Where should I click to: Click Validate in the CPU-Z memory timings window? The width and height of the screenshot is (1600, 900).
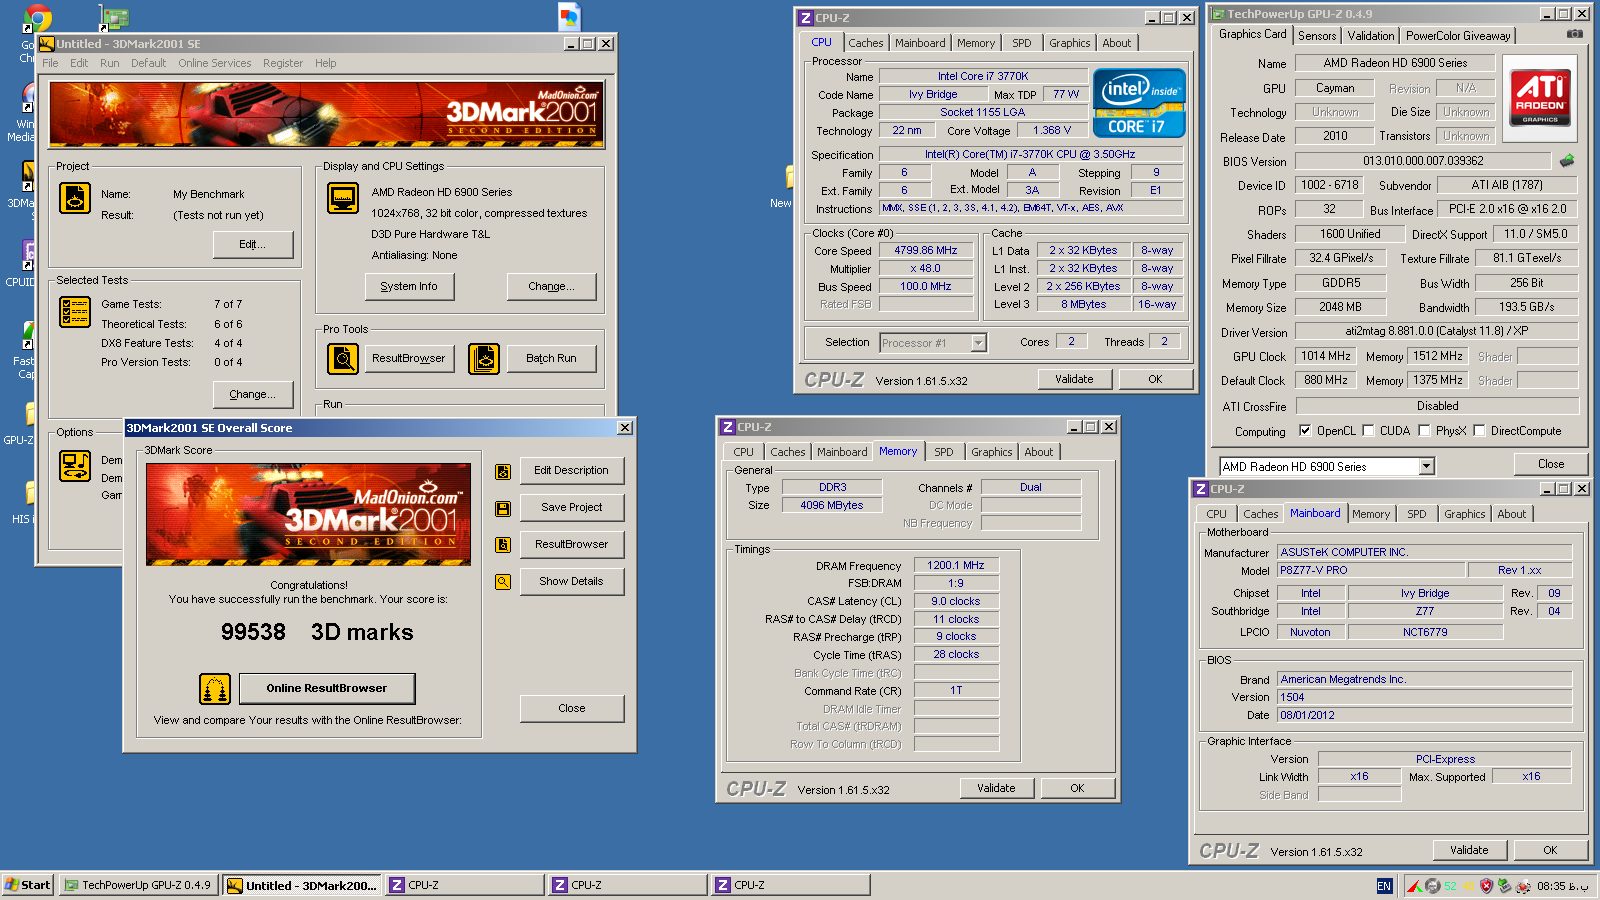pos(996,788)
